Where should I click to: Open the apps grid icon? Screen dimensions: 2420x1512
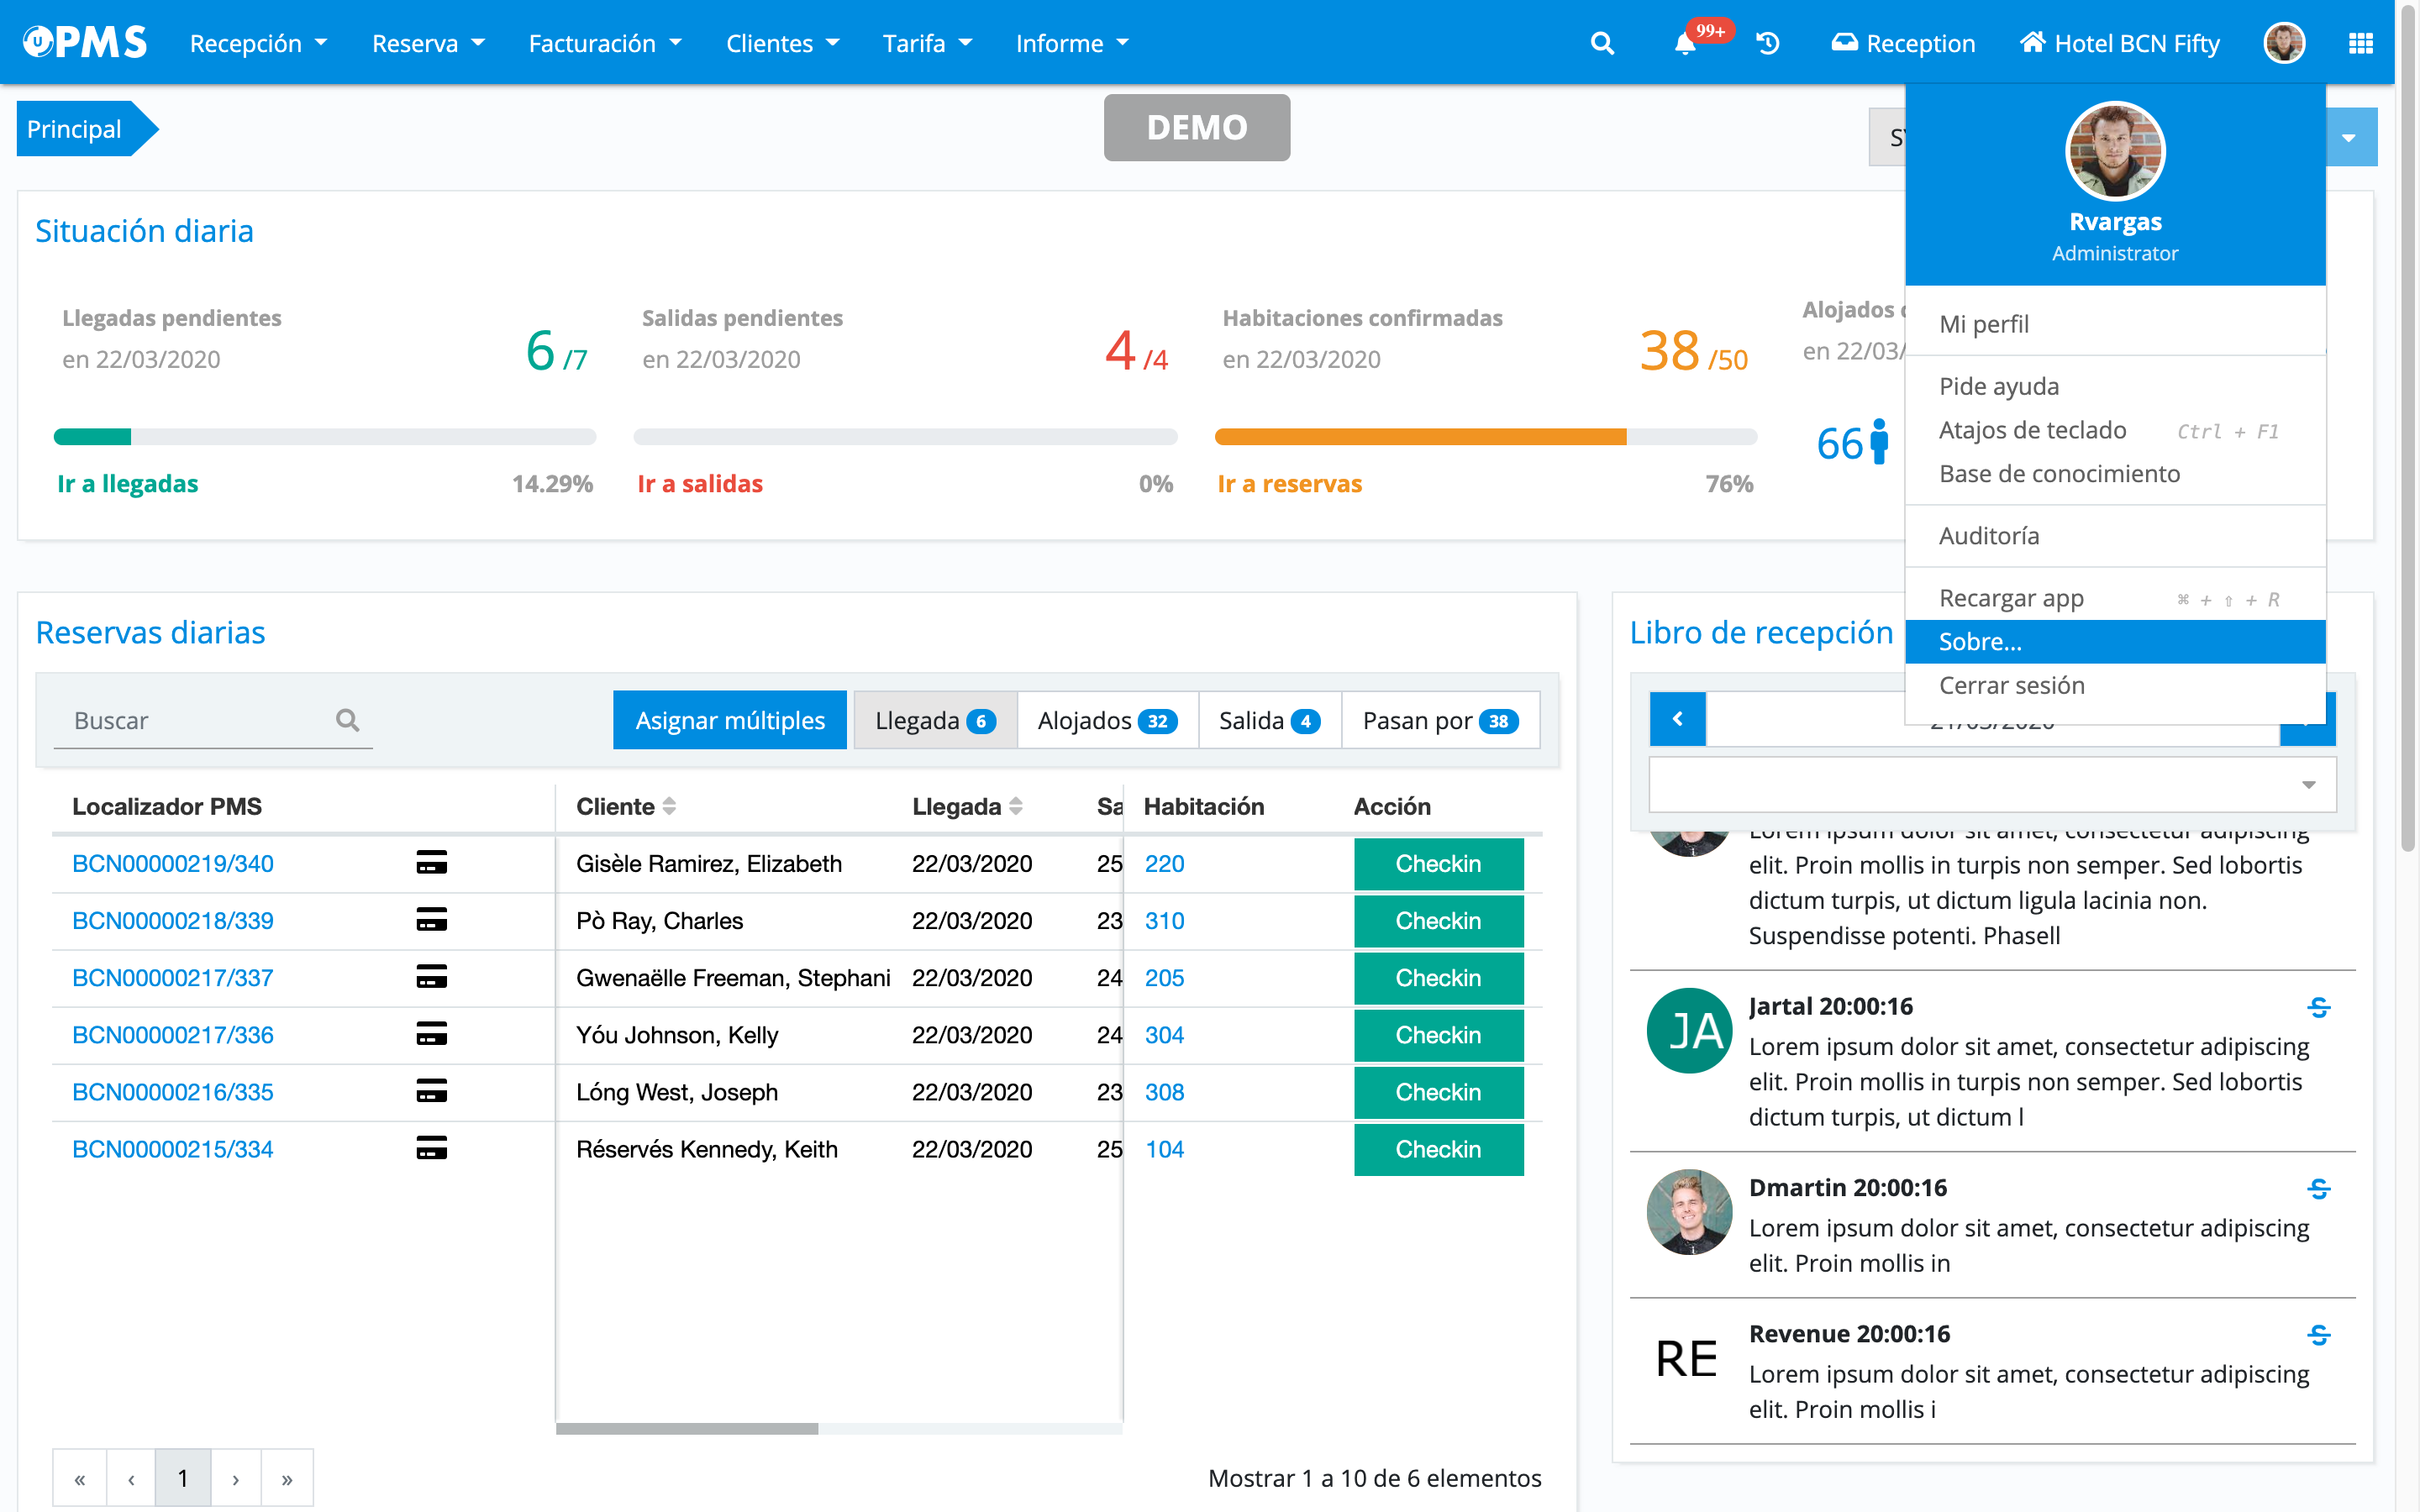tap(2360, 44)
